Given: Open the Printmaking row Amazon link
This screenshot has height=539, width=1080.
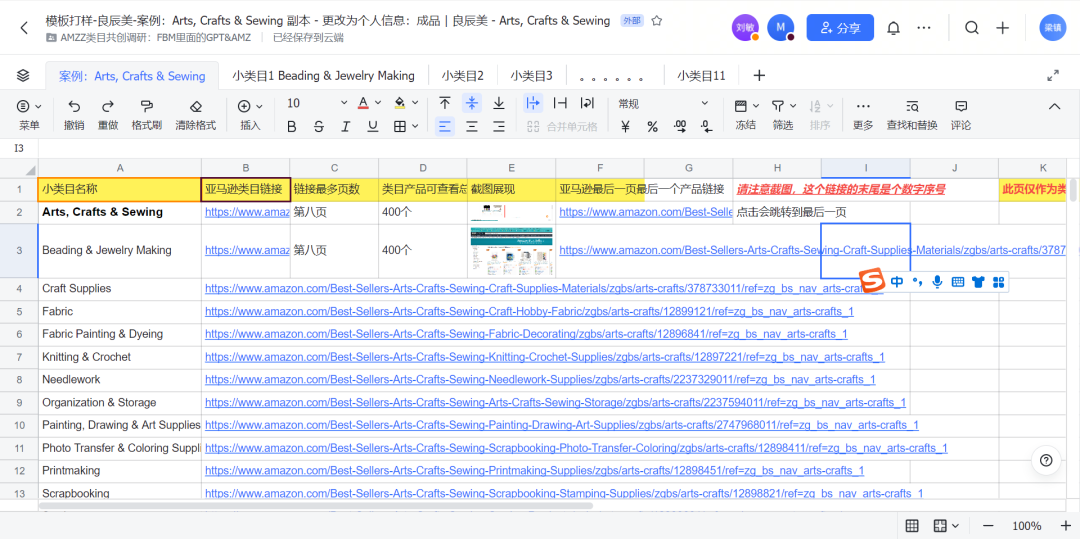Looking at the screenshot, I should 534,471.
